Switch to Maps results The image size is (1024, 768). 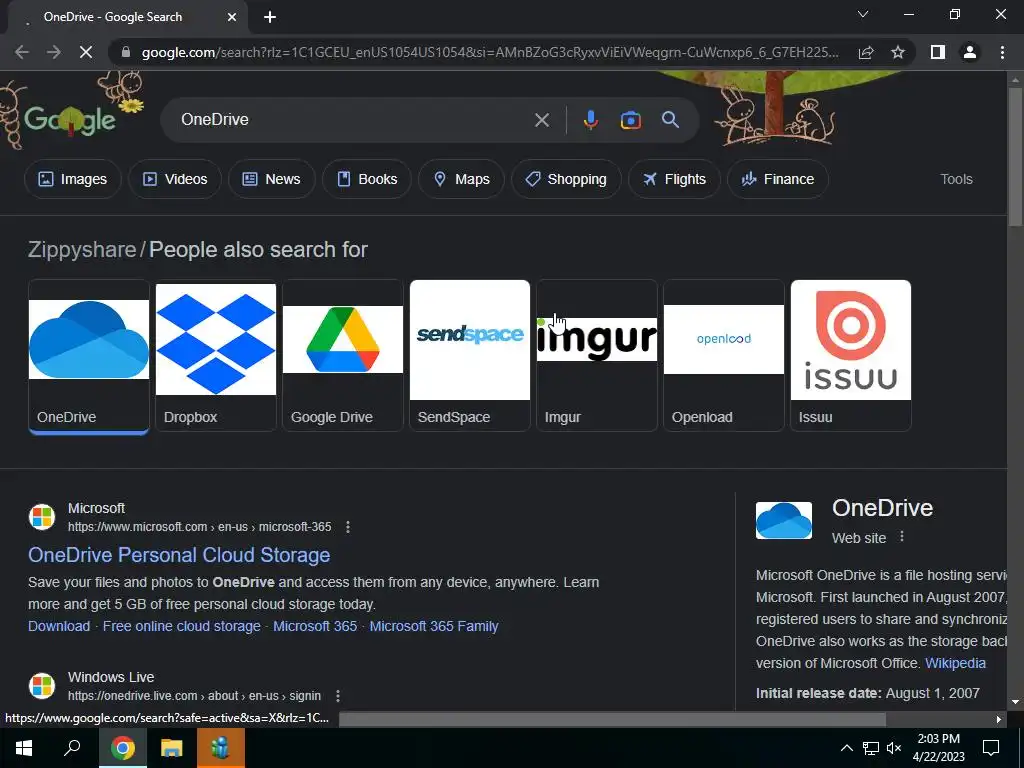[x=461, y=179]
